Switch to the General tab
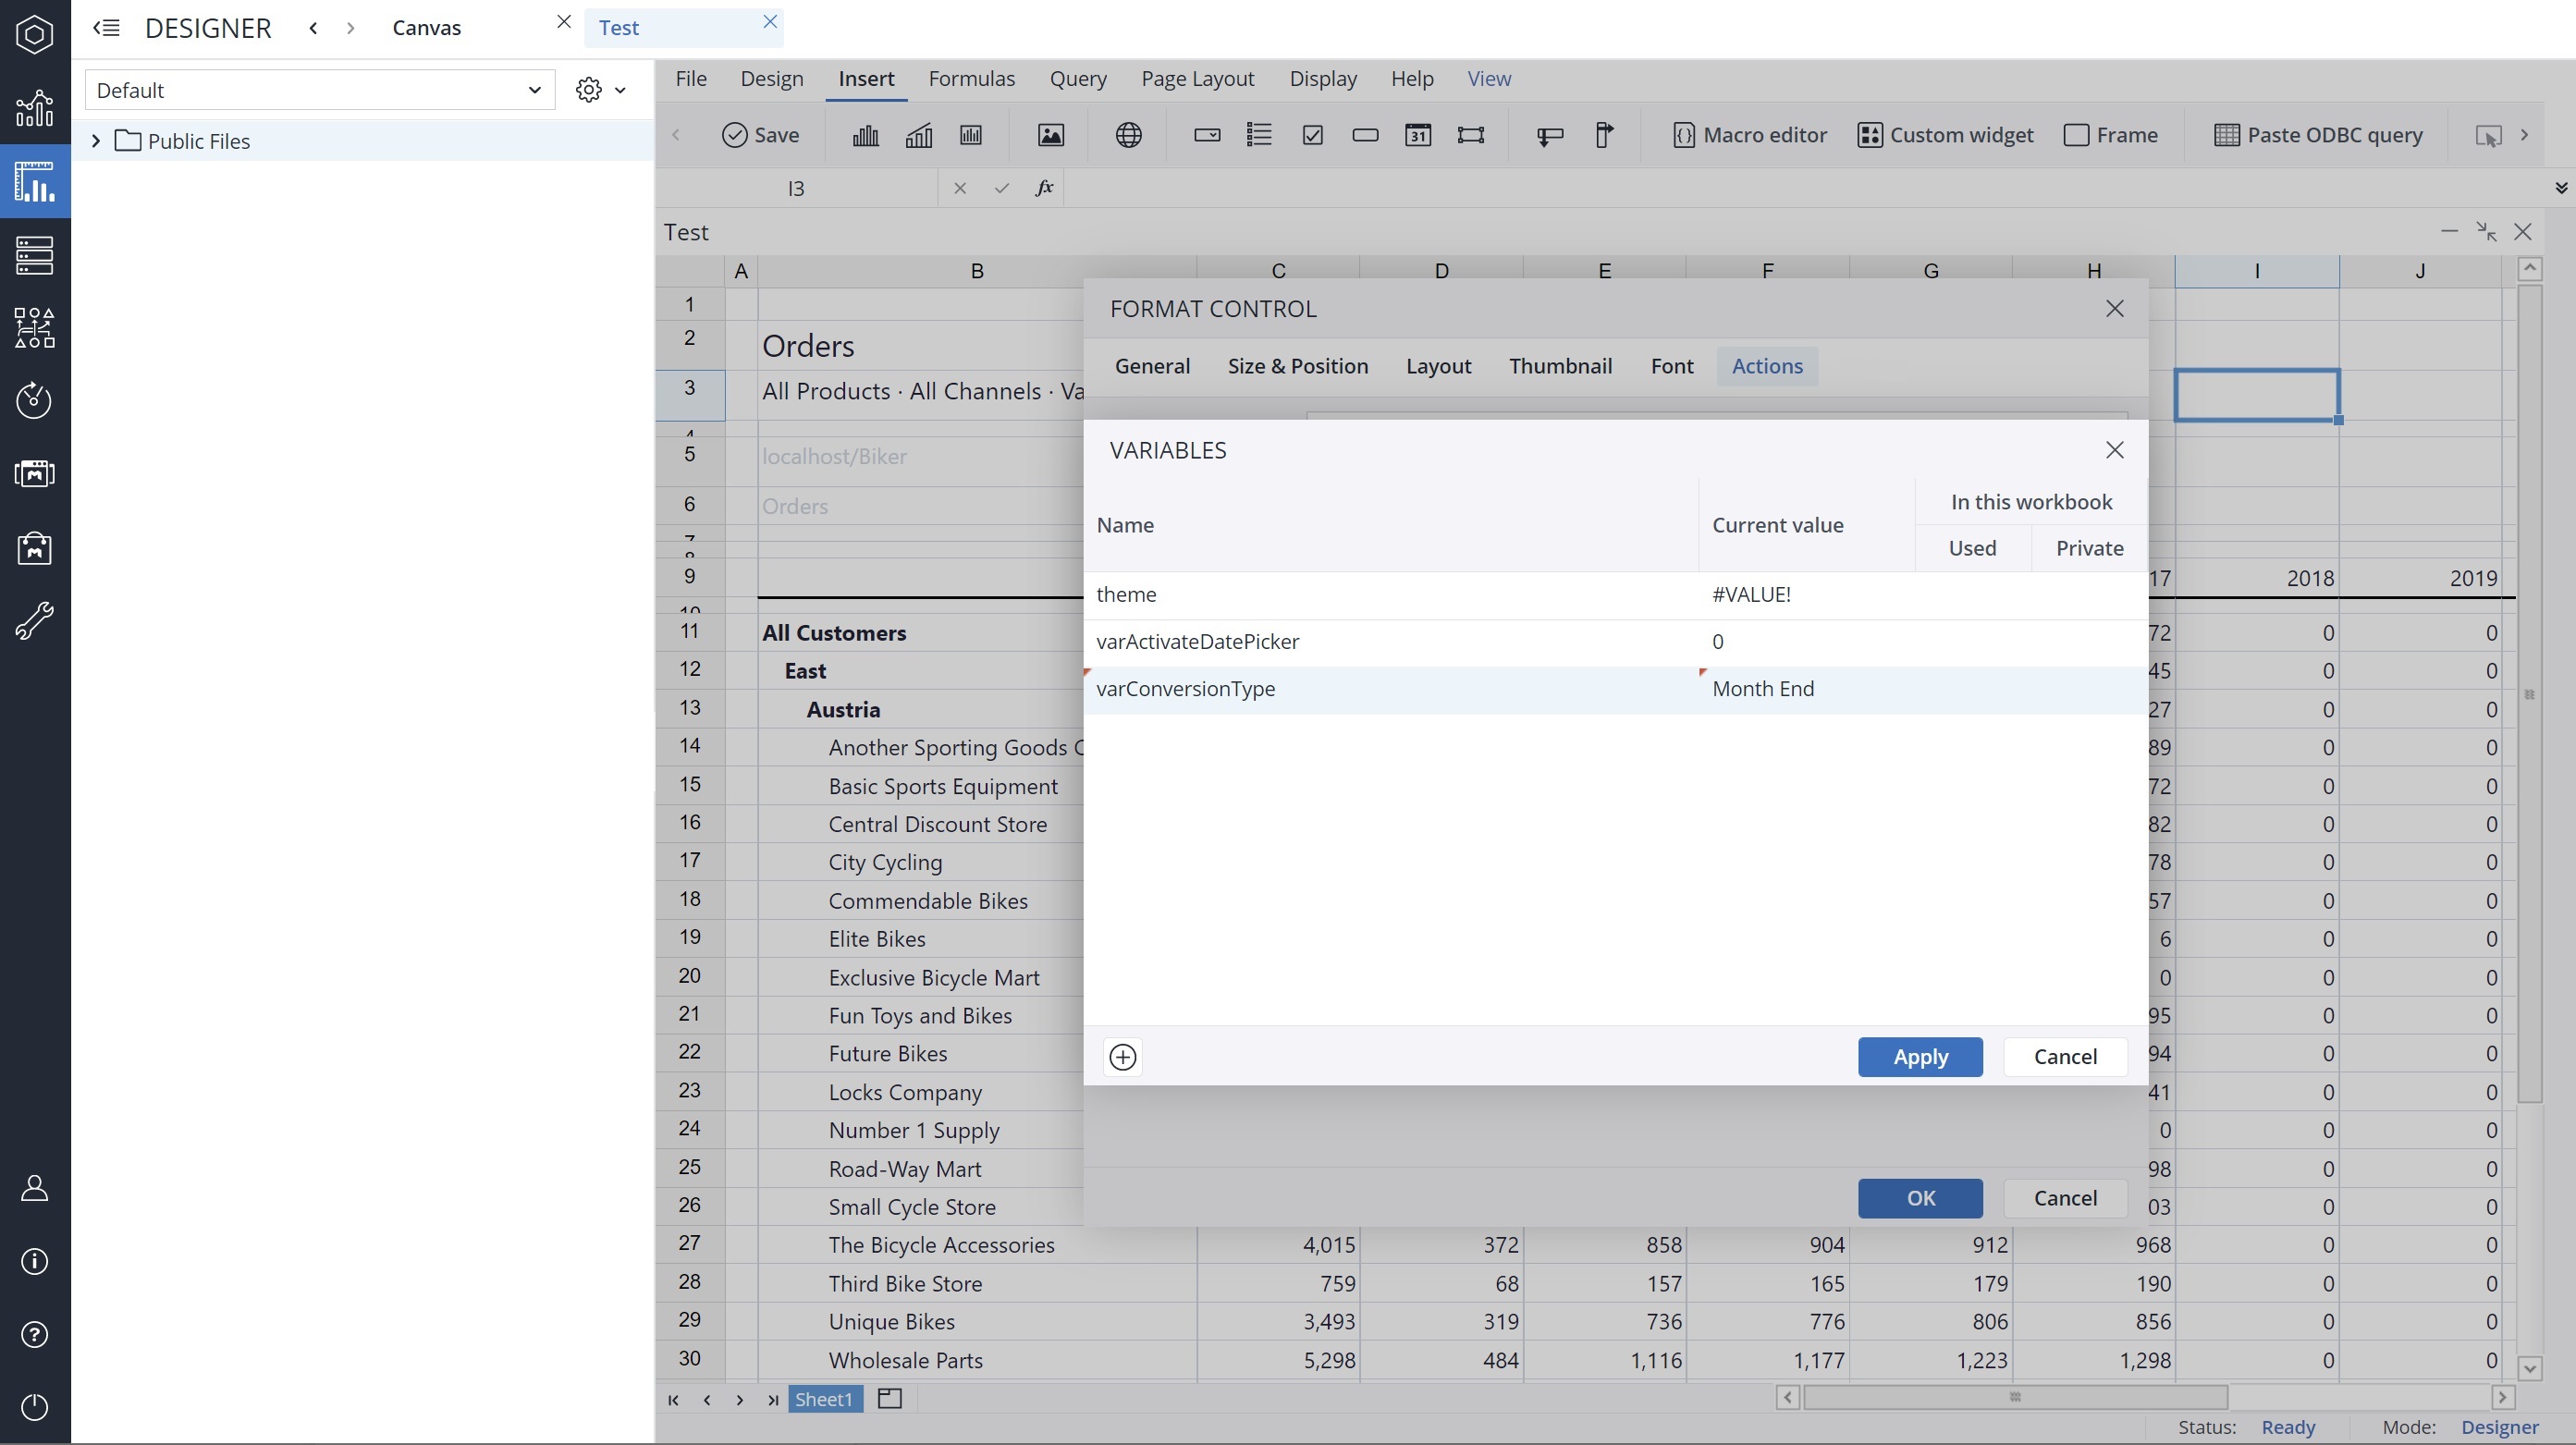The height and width of the screenshot is (1445, 2576). tap(1152, 366)
